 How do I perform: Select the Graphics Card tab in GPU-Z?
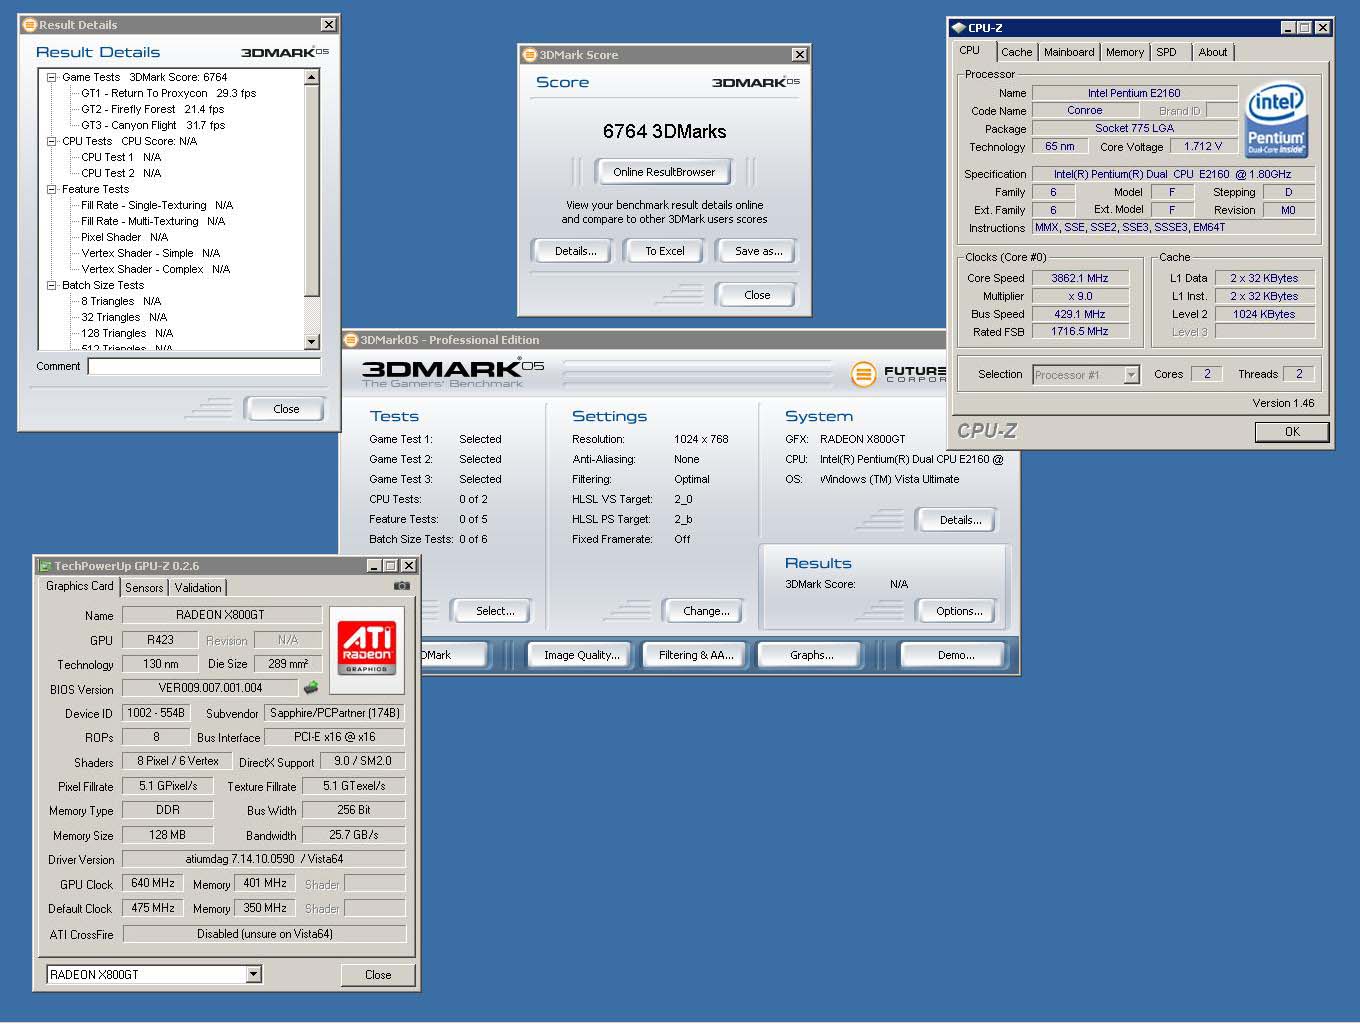(80, 586)
